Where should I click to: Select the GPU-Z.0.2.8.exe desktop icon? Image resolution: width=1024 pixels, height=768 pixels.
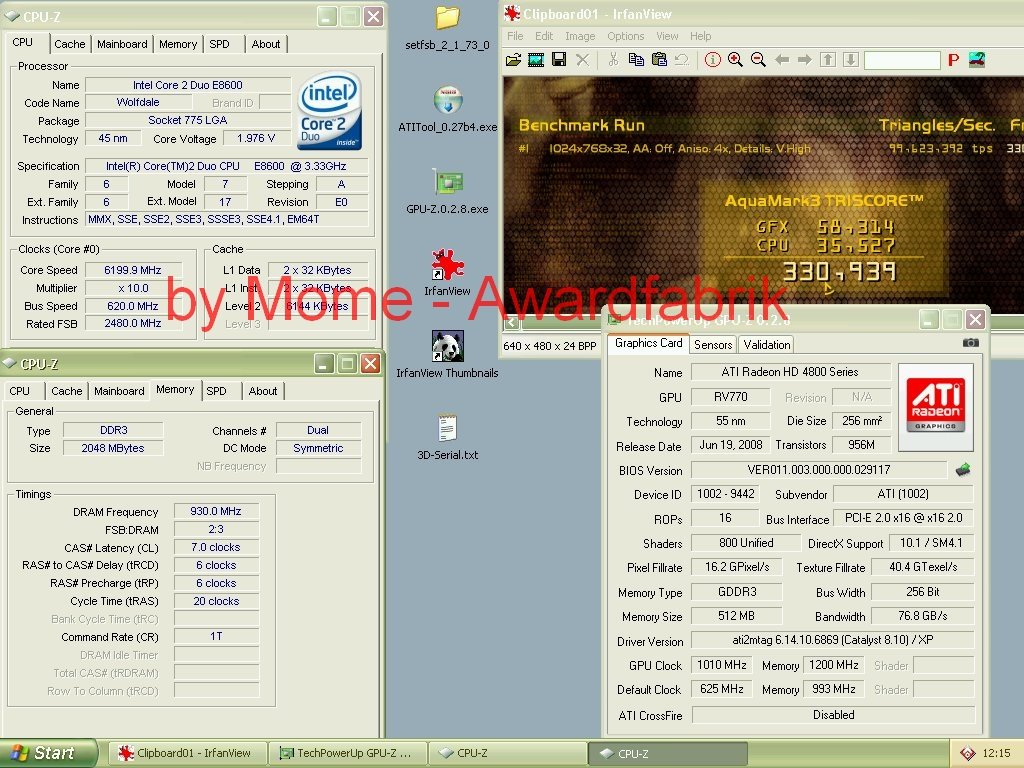click(x=447, y=191)
